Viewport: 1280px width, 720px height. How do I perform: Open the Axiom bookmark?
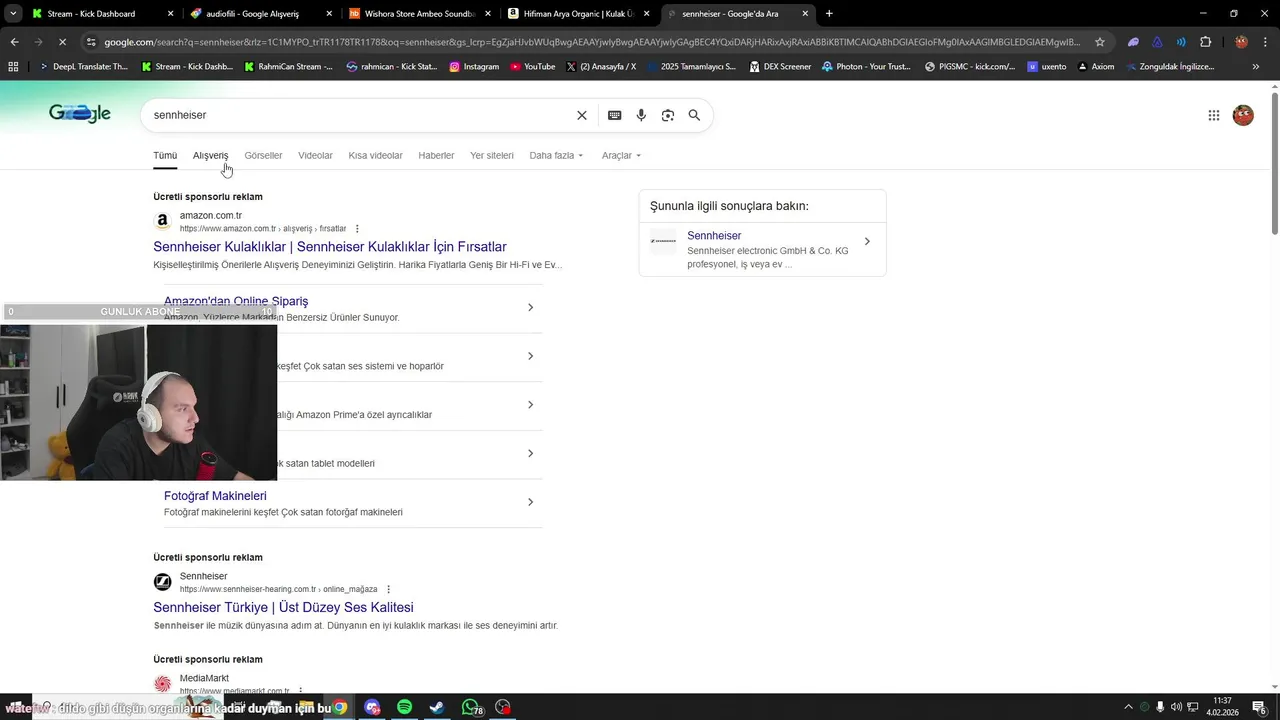click(1095, 67)
